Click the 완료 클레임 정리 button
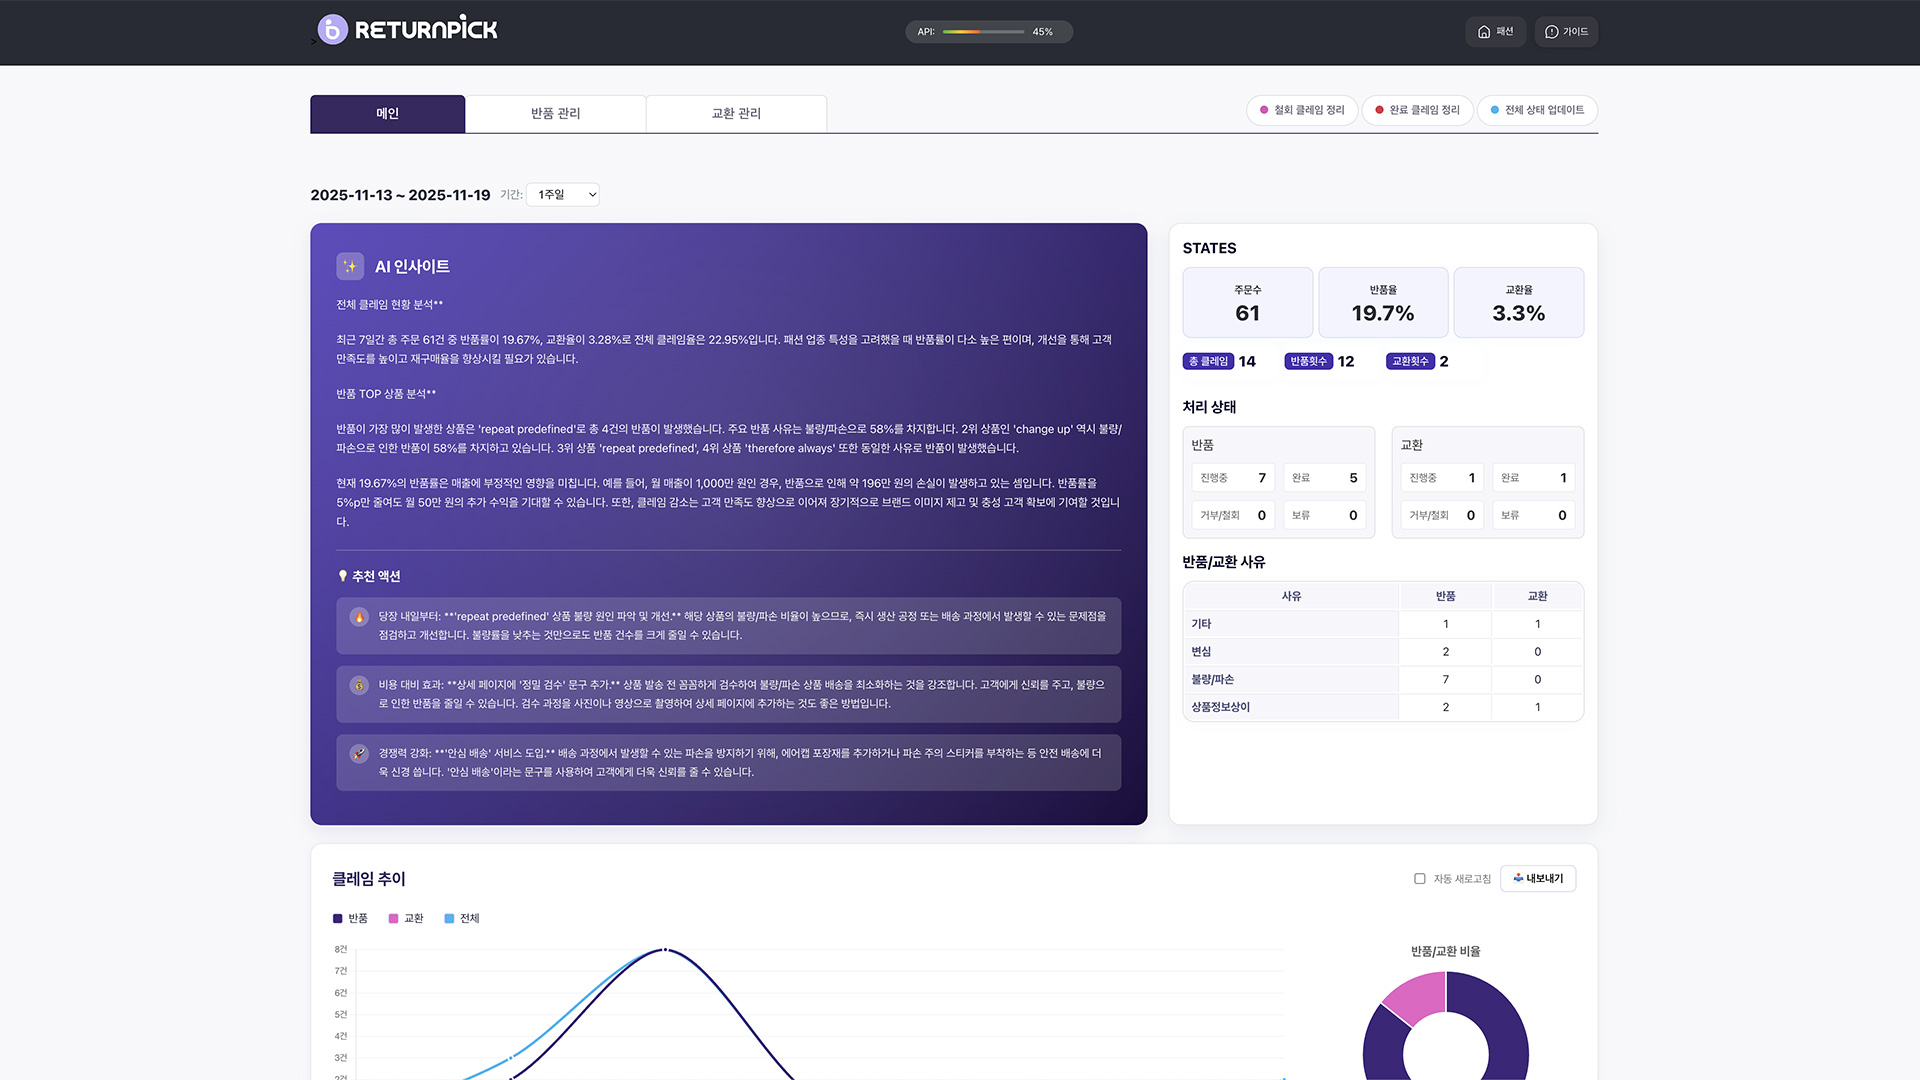Image resolution: width=1920 pixels, height=1080 pixels. click(1417, 110)
